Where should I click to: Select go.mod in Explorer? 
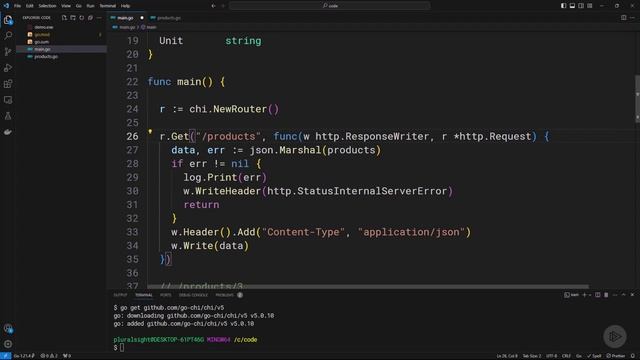click(61, 35)
